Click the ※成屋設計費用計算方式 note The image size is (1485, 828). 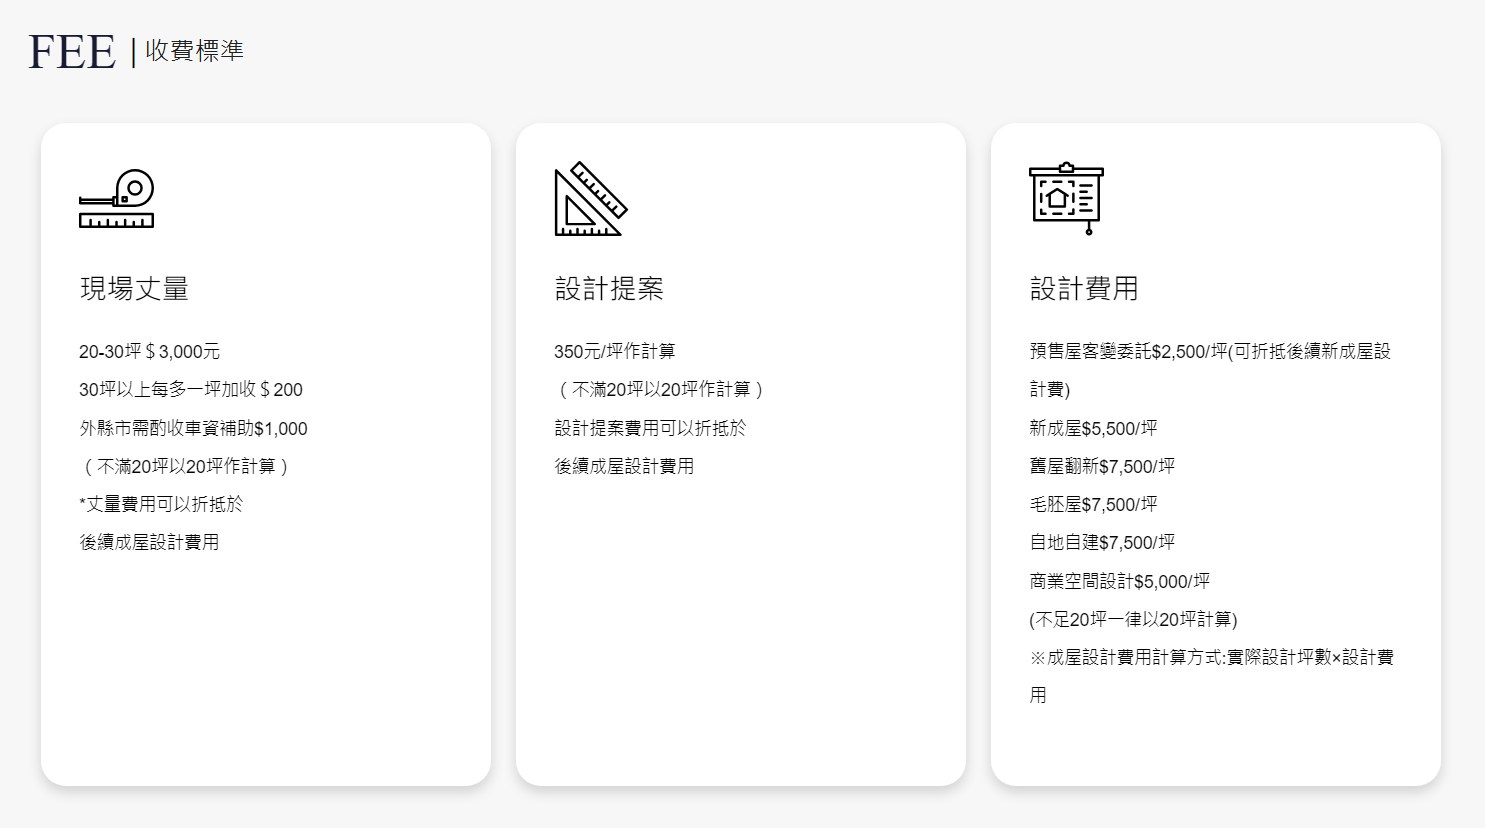coord(1211,676)
